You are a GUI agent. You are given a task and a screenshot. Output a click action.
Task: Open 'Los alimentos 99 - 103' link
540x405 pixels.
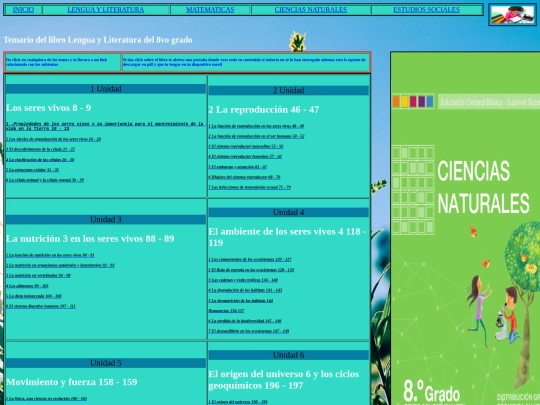tap(27, 285)
